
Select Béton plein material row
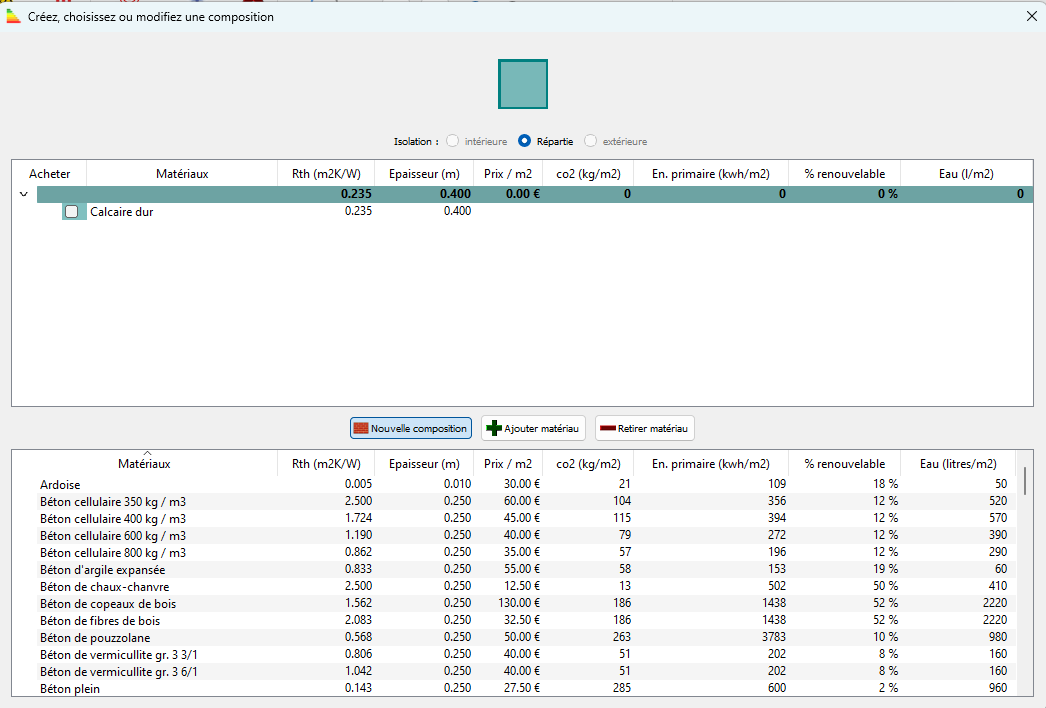tap(70, 689)
